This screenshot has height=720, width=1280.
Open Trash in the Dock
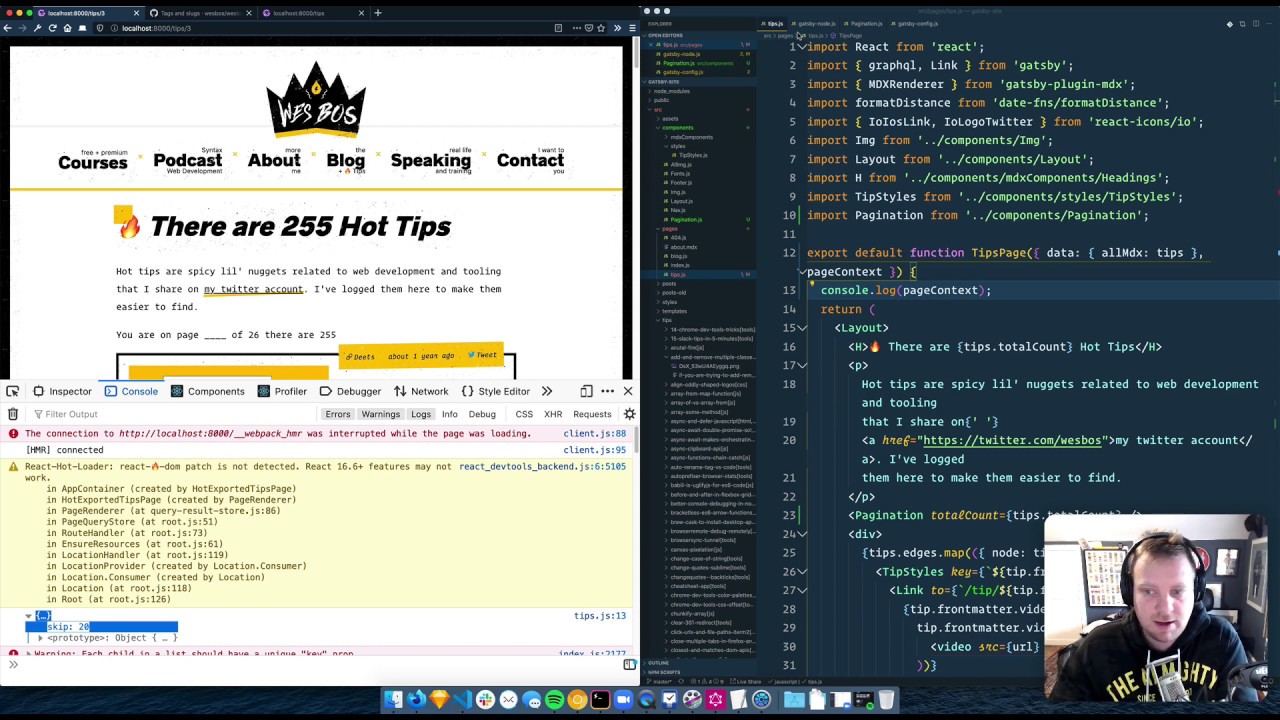[x=886, y=700]
